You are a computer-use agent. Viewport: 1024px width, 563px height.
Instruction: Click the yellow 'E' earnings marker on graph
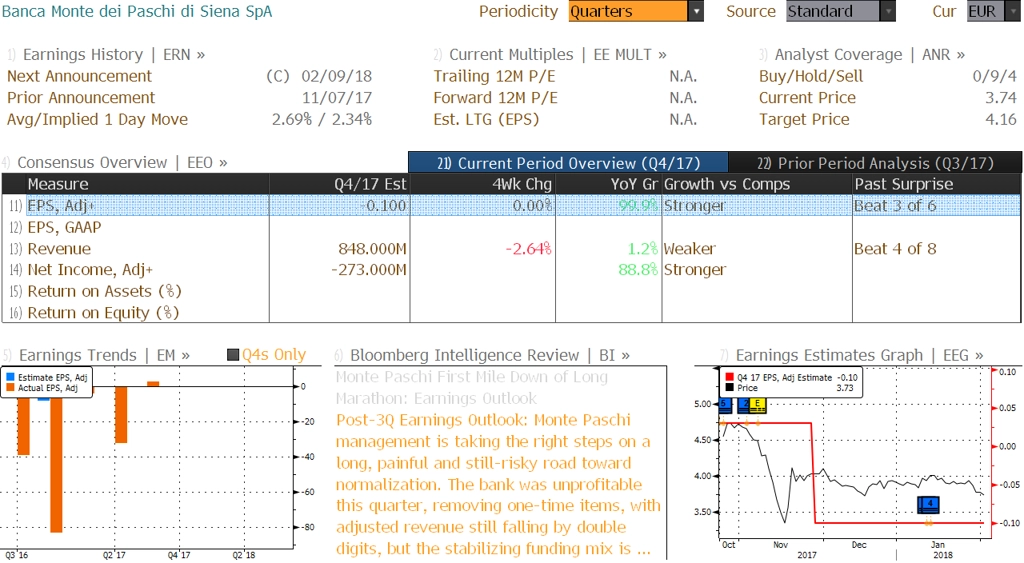(x=758, y=405)
